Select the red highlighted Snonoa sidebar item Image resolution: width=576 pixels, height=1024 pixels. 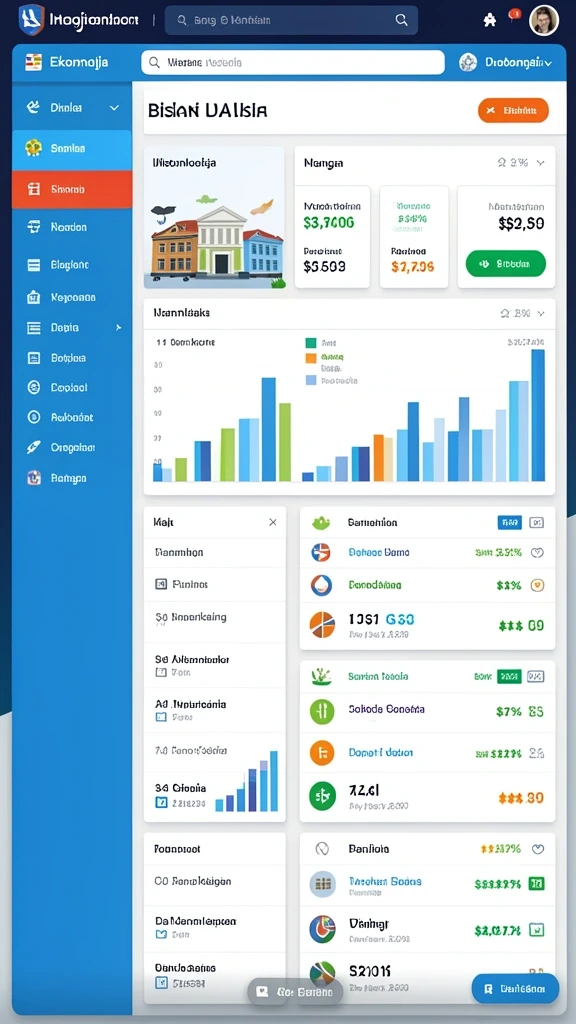72,189
